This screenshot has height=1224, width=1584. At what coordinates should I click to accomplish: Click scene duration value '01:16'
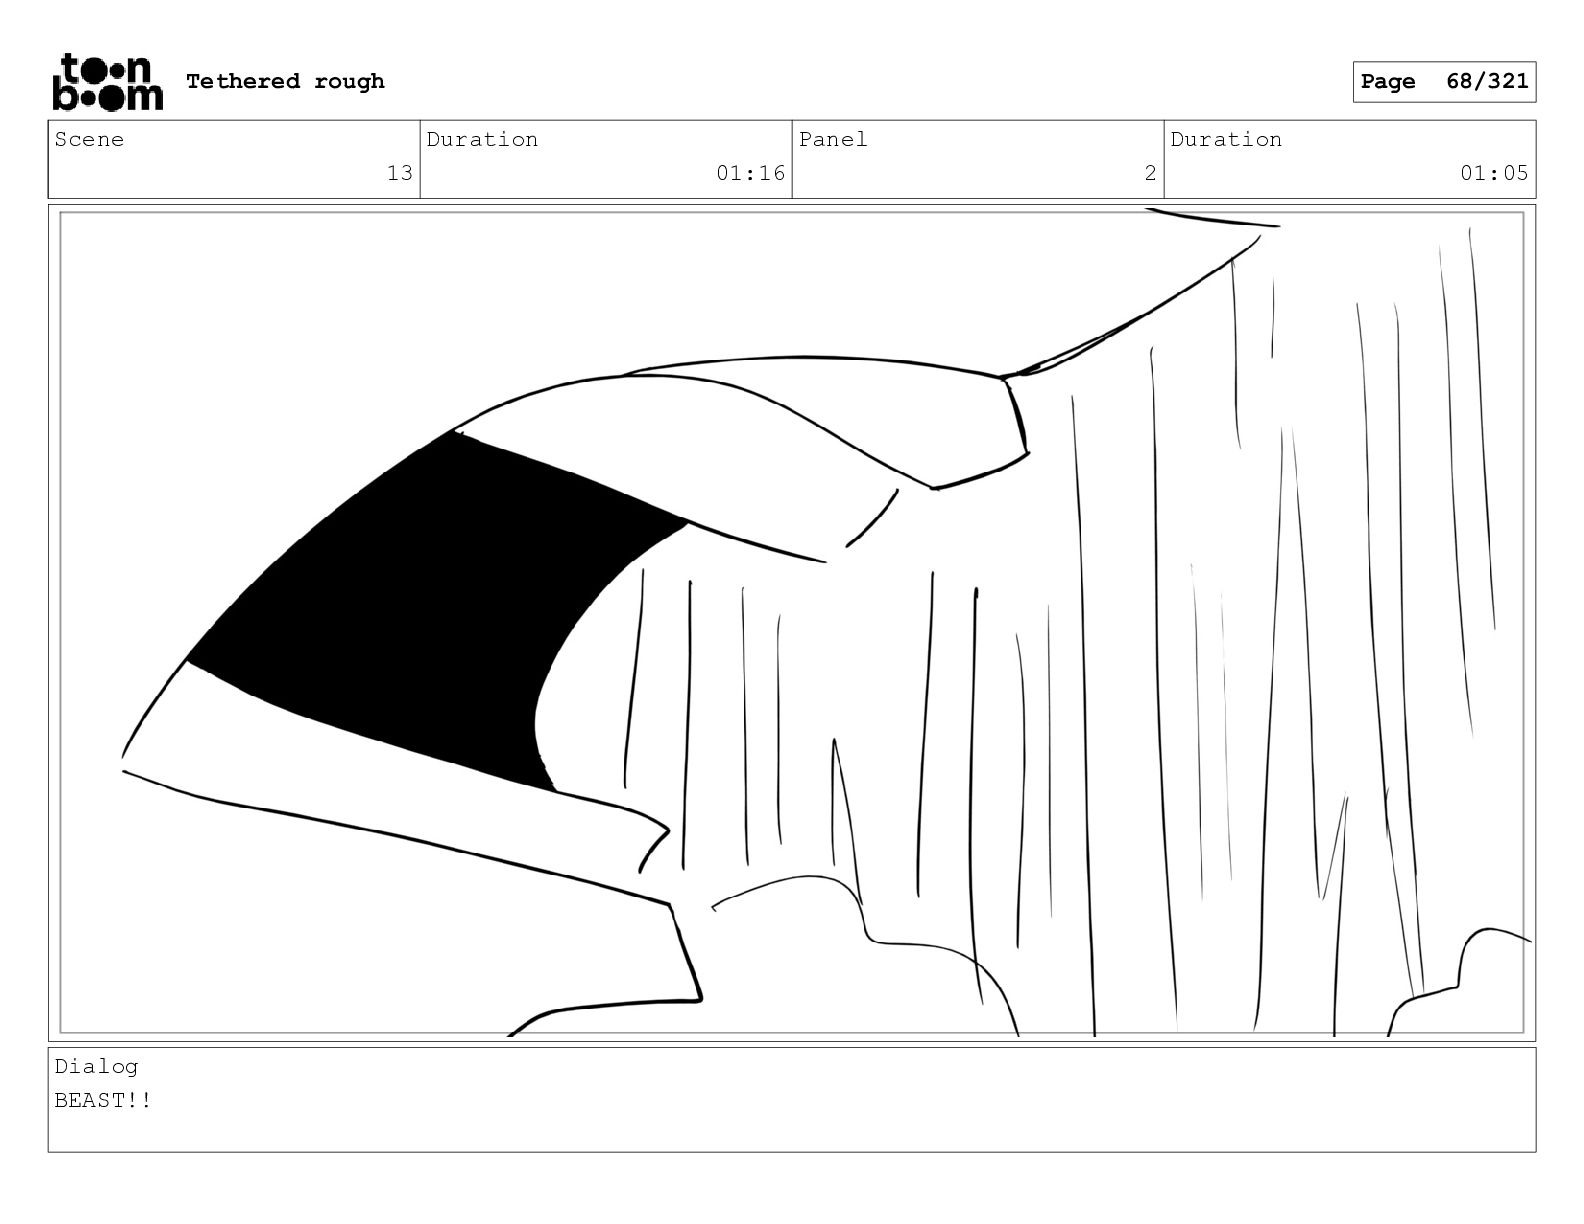tap(751, 173)
